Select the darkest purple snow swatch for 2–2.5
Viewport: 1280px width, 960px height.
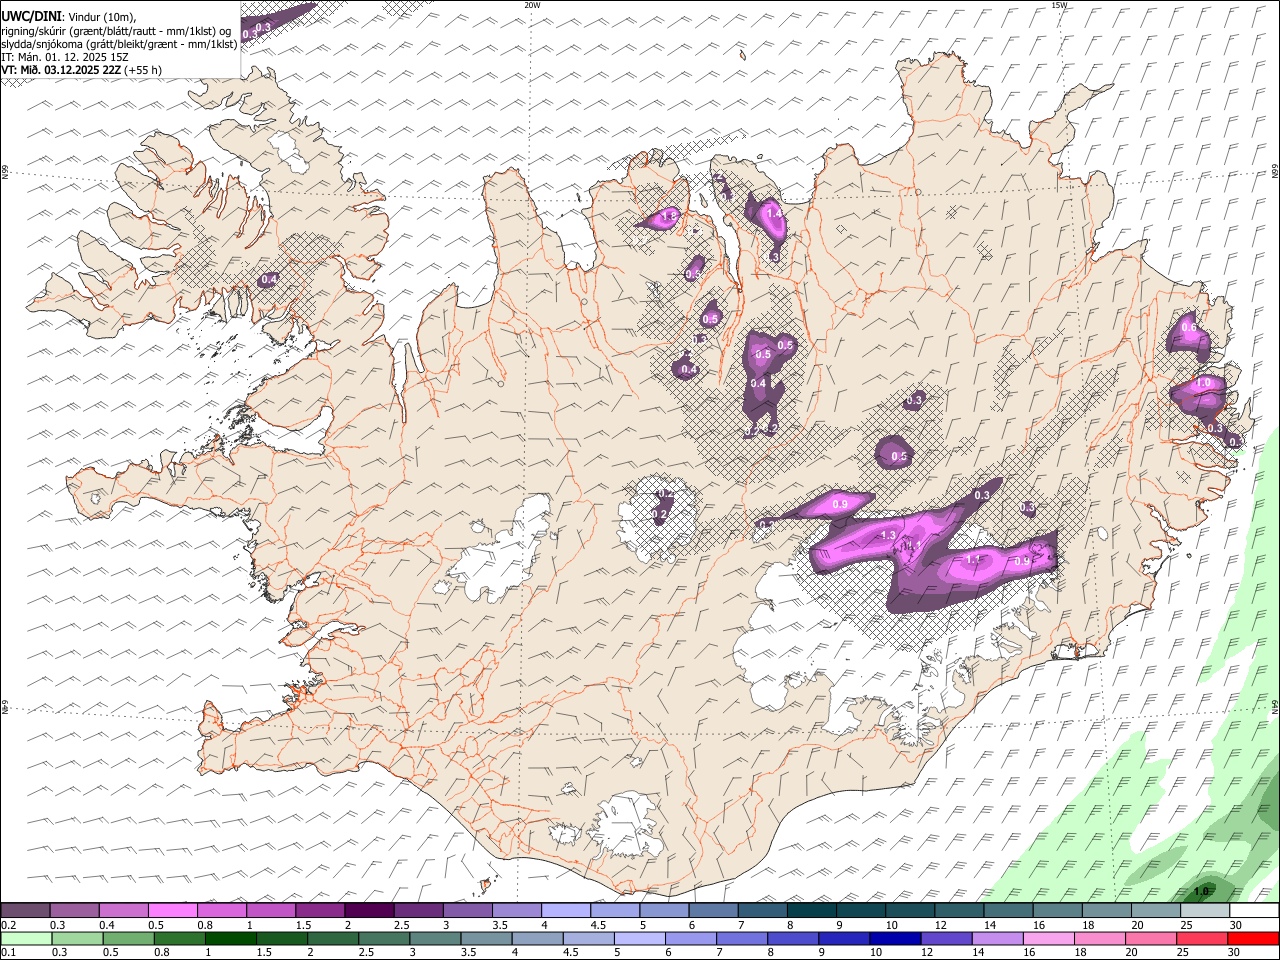pos(369,910)
